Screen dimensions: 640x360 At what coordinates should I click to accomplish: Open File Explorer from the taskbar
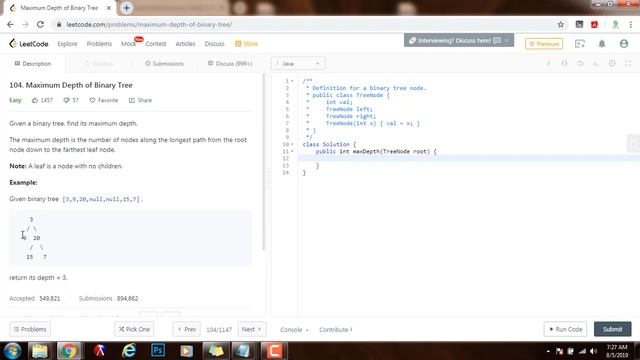(40, 351)
